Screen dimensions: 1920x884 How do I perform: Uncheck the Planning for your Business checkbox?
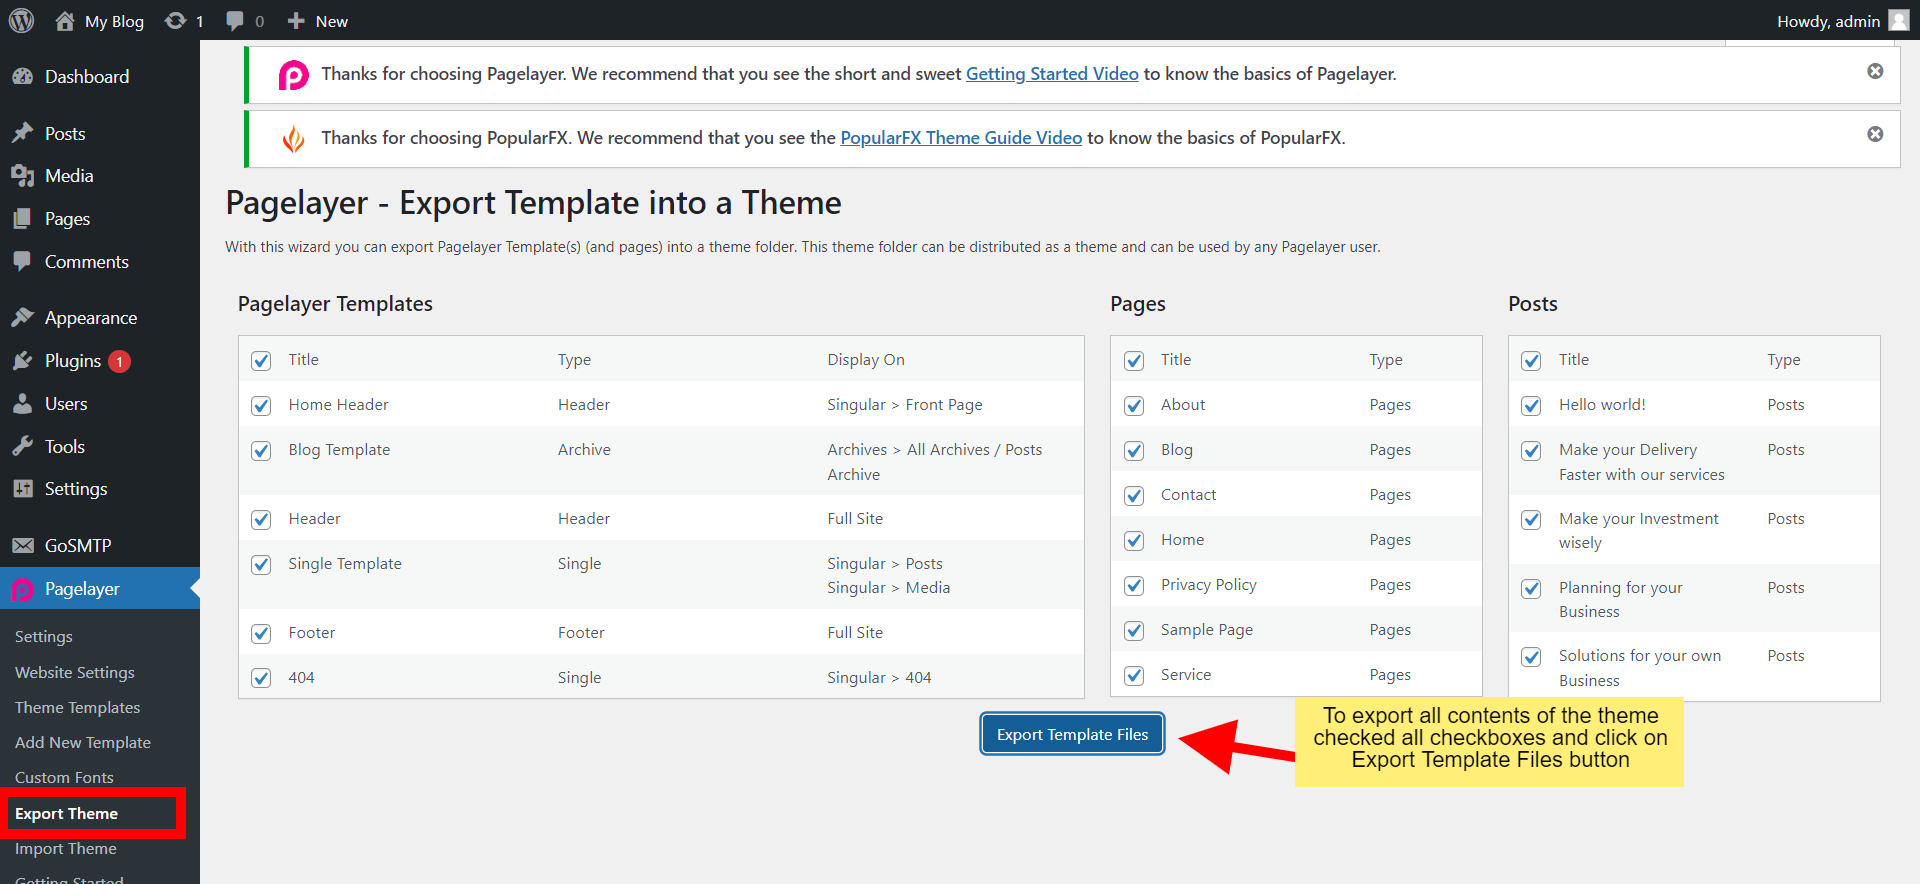pos(1531,589)
